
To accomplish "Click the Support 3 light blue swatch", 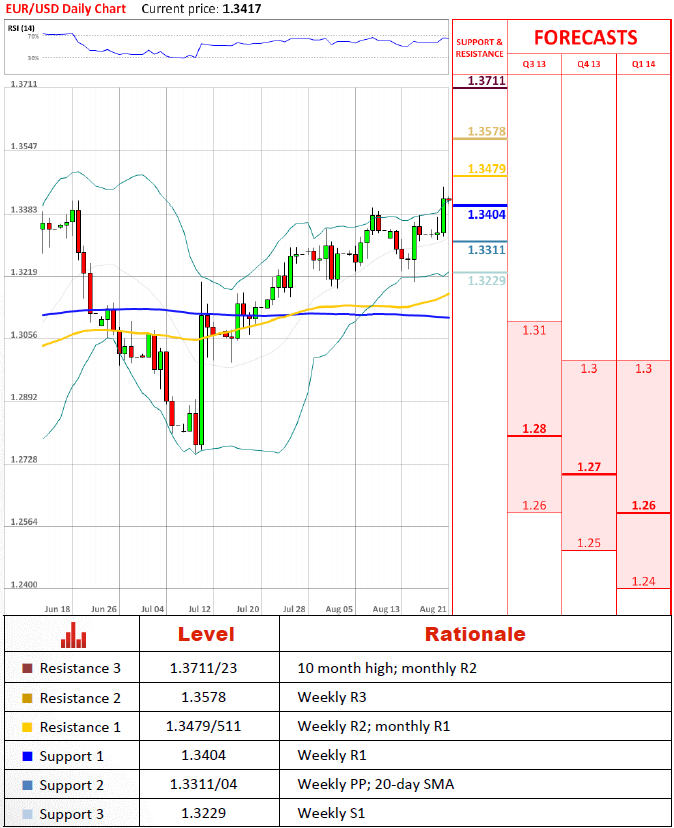I will (x=27, y=814).
